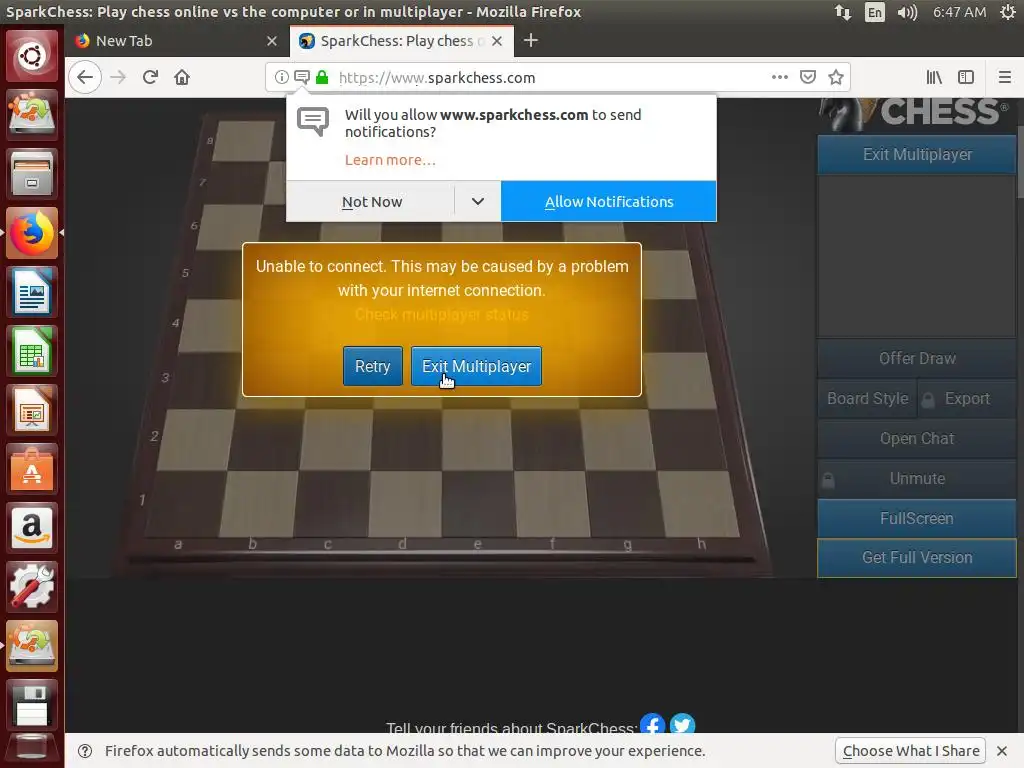Open sound volume indicator

pos(907,12)
